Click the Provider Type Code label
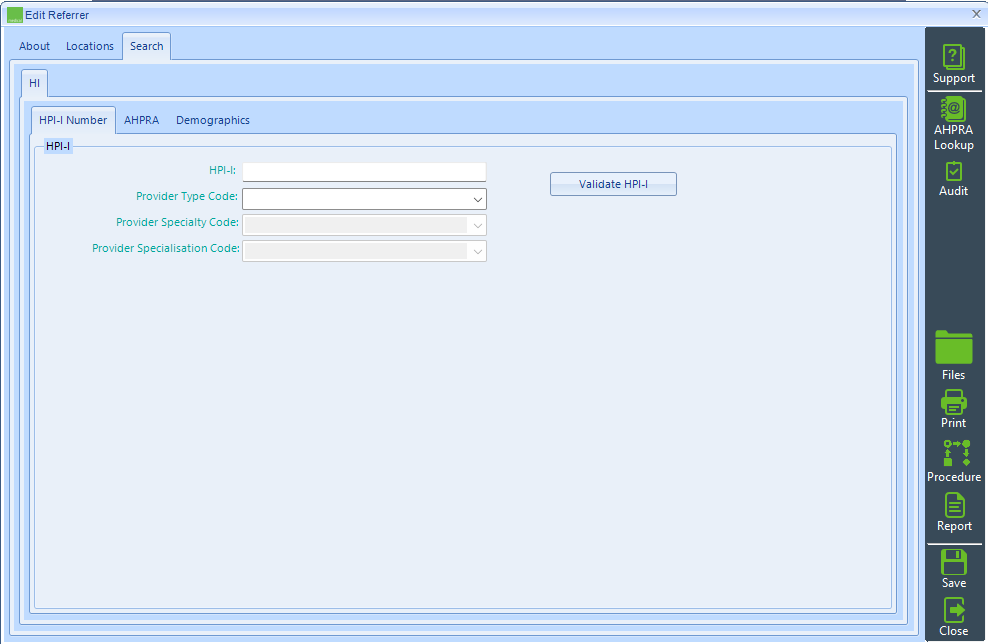The height and width of the screenshot is (644, 988). 187,197
